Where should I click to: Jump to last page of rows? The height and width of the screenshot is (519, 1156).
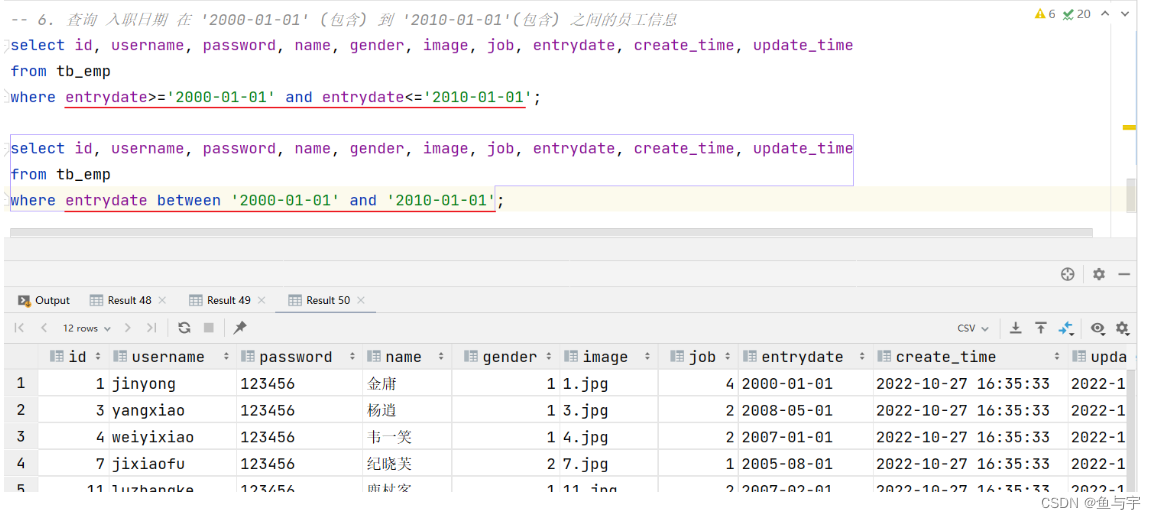click(151, 328)
